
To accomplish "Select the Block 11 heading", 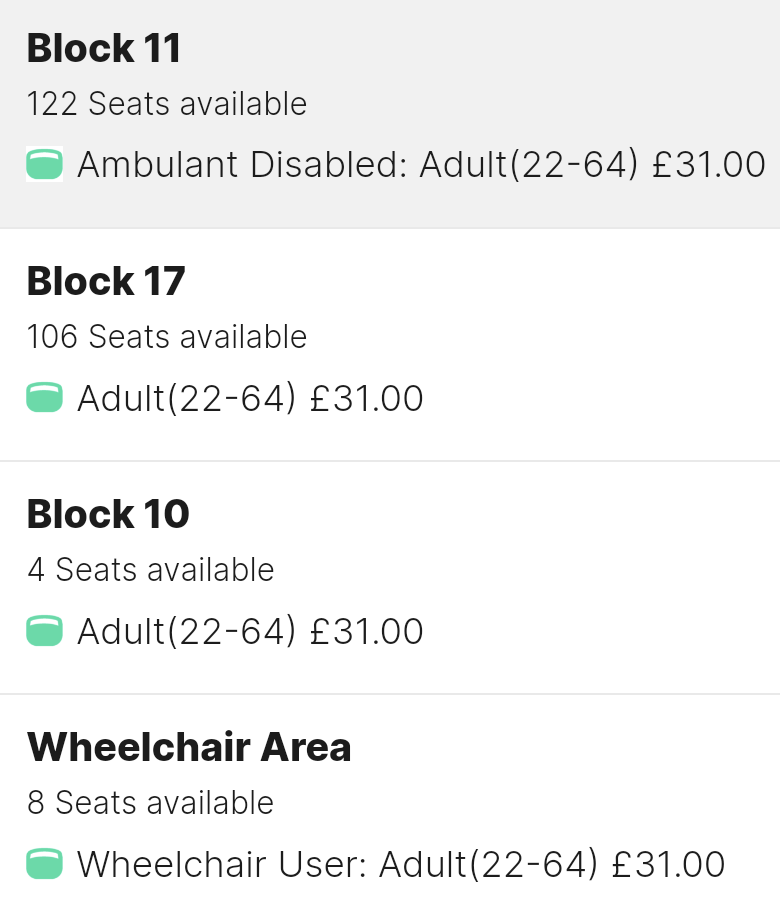I will coord(103,48).
